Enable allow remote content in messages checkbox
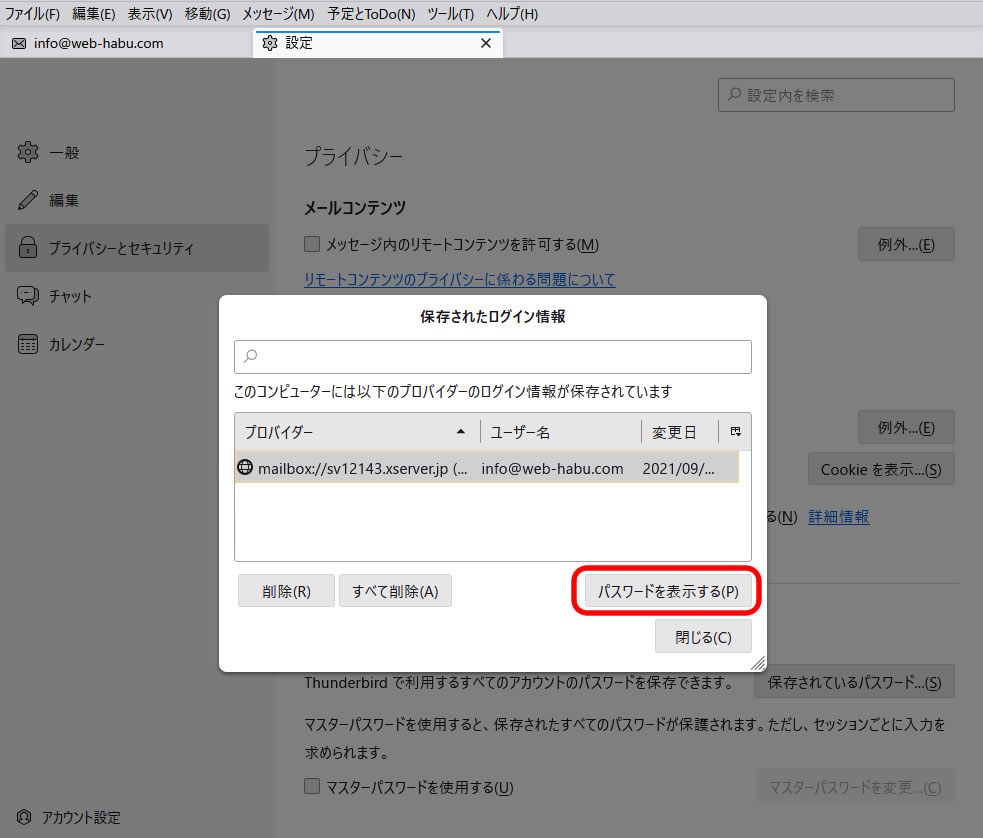Image resolution: width=983 pixels, height=838 pixels. point(312,244)
